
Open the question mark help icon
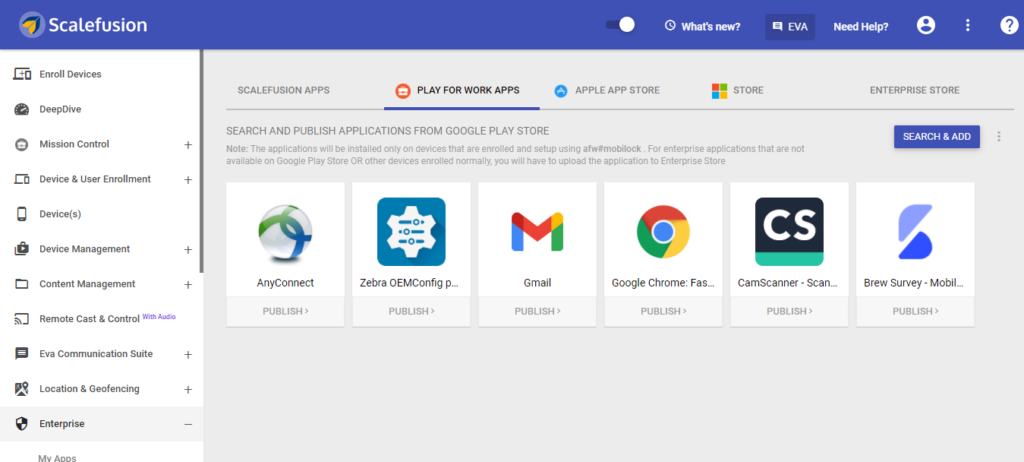1008,25
